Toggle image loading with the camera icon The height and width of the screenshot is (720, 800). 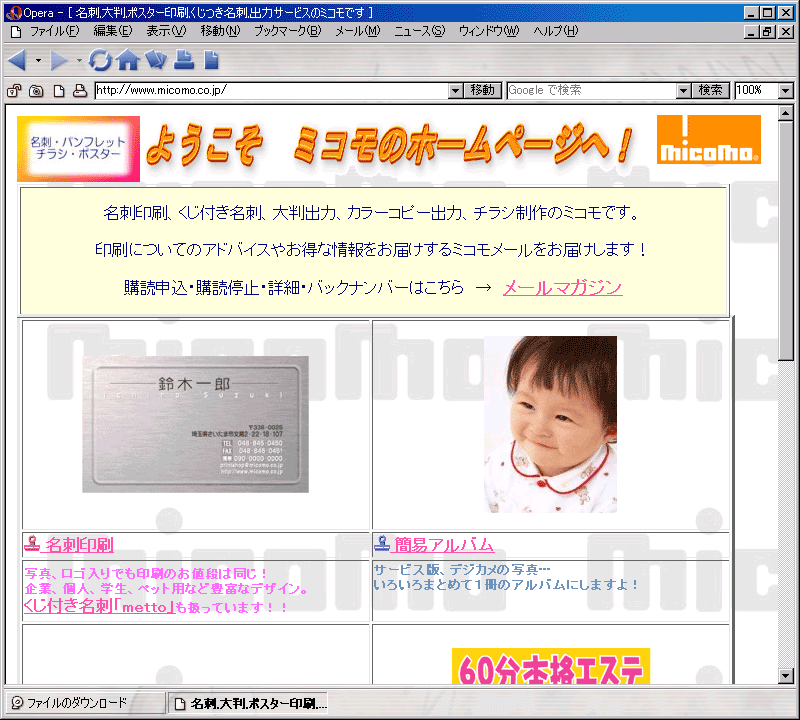point(36,91)
